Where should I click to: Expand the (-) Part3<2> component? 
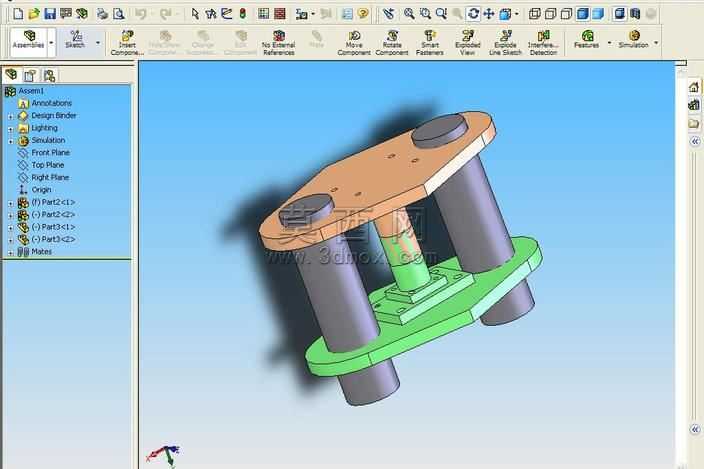coord(11,240)
